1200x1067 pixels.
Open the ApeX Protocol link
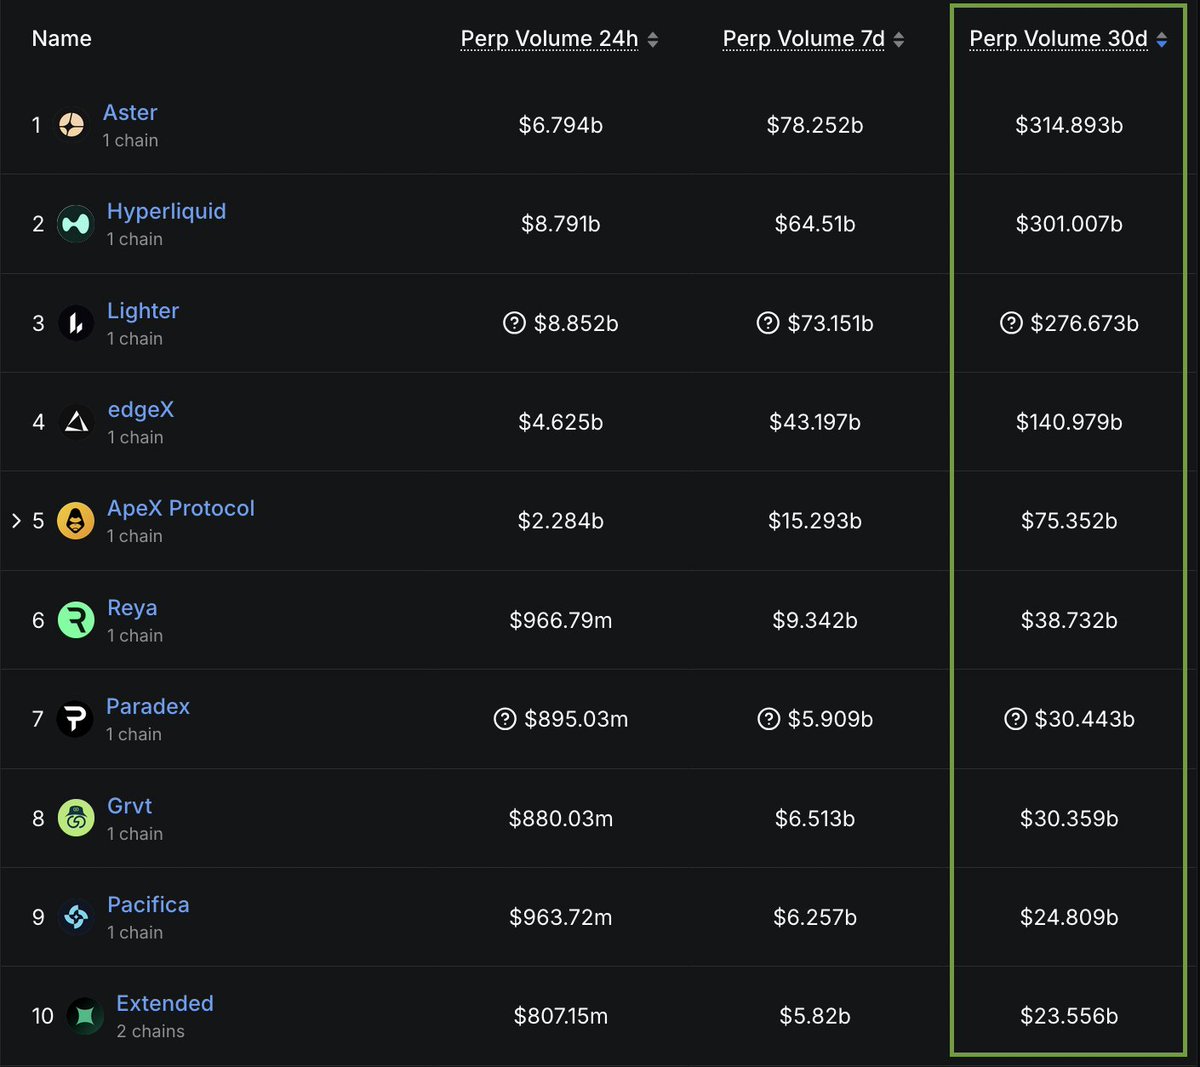pos(181,508)
